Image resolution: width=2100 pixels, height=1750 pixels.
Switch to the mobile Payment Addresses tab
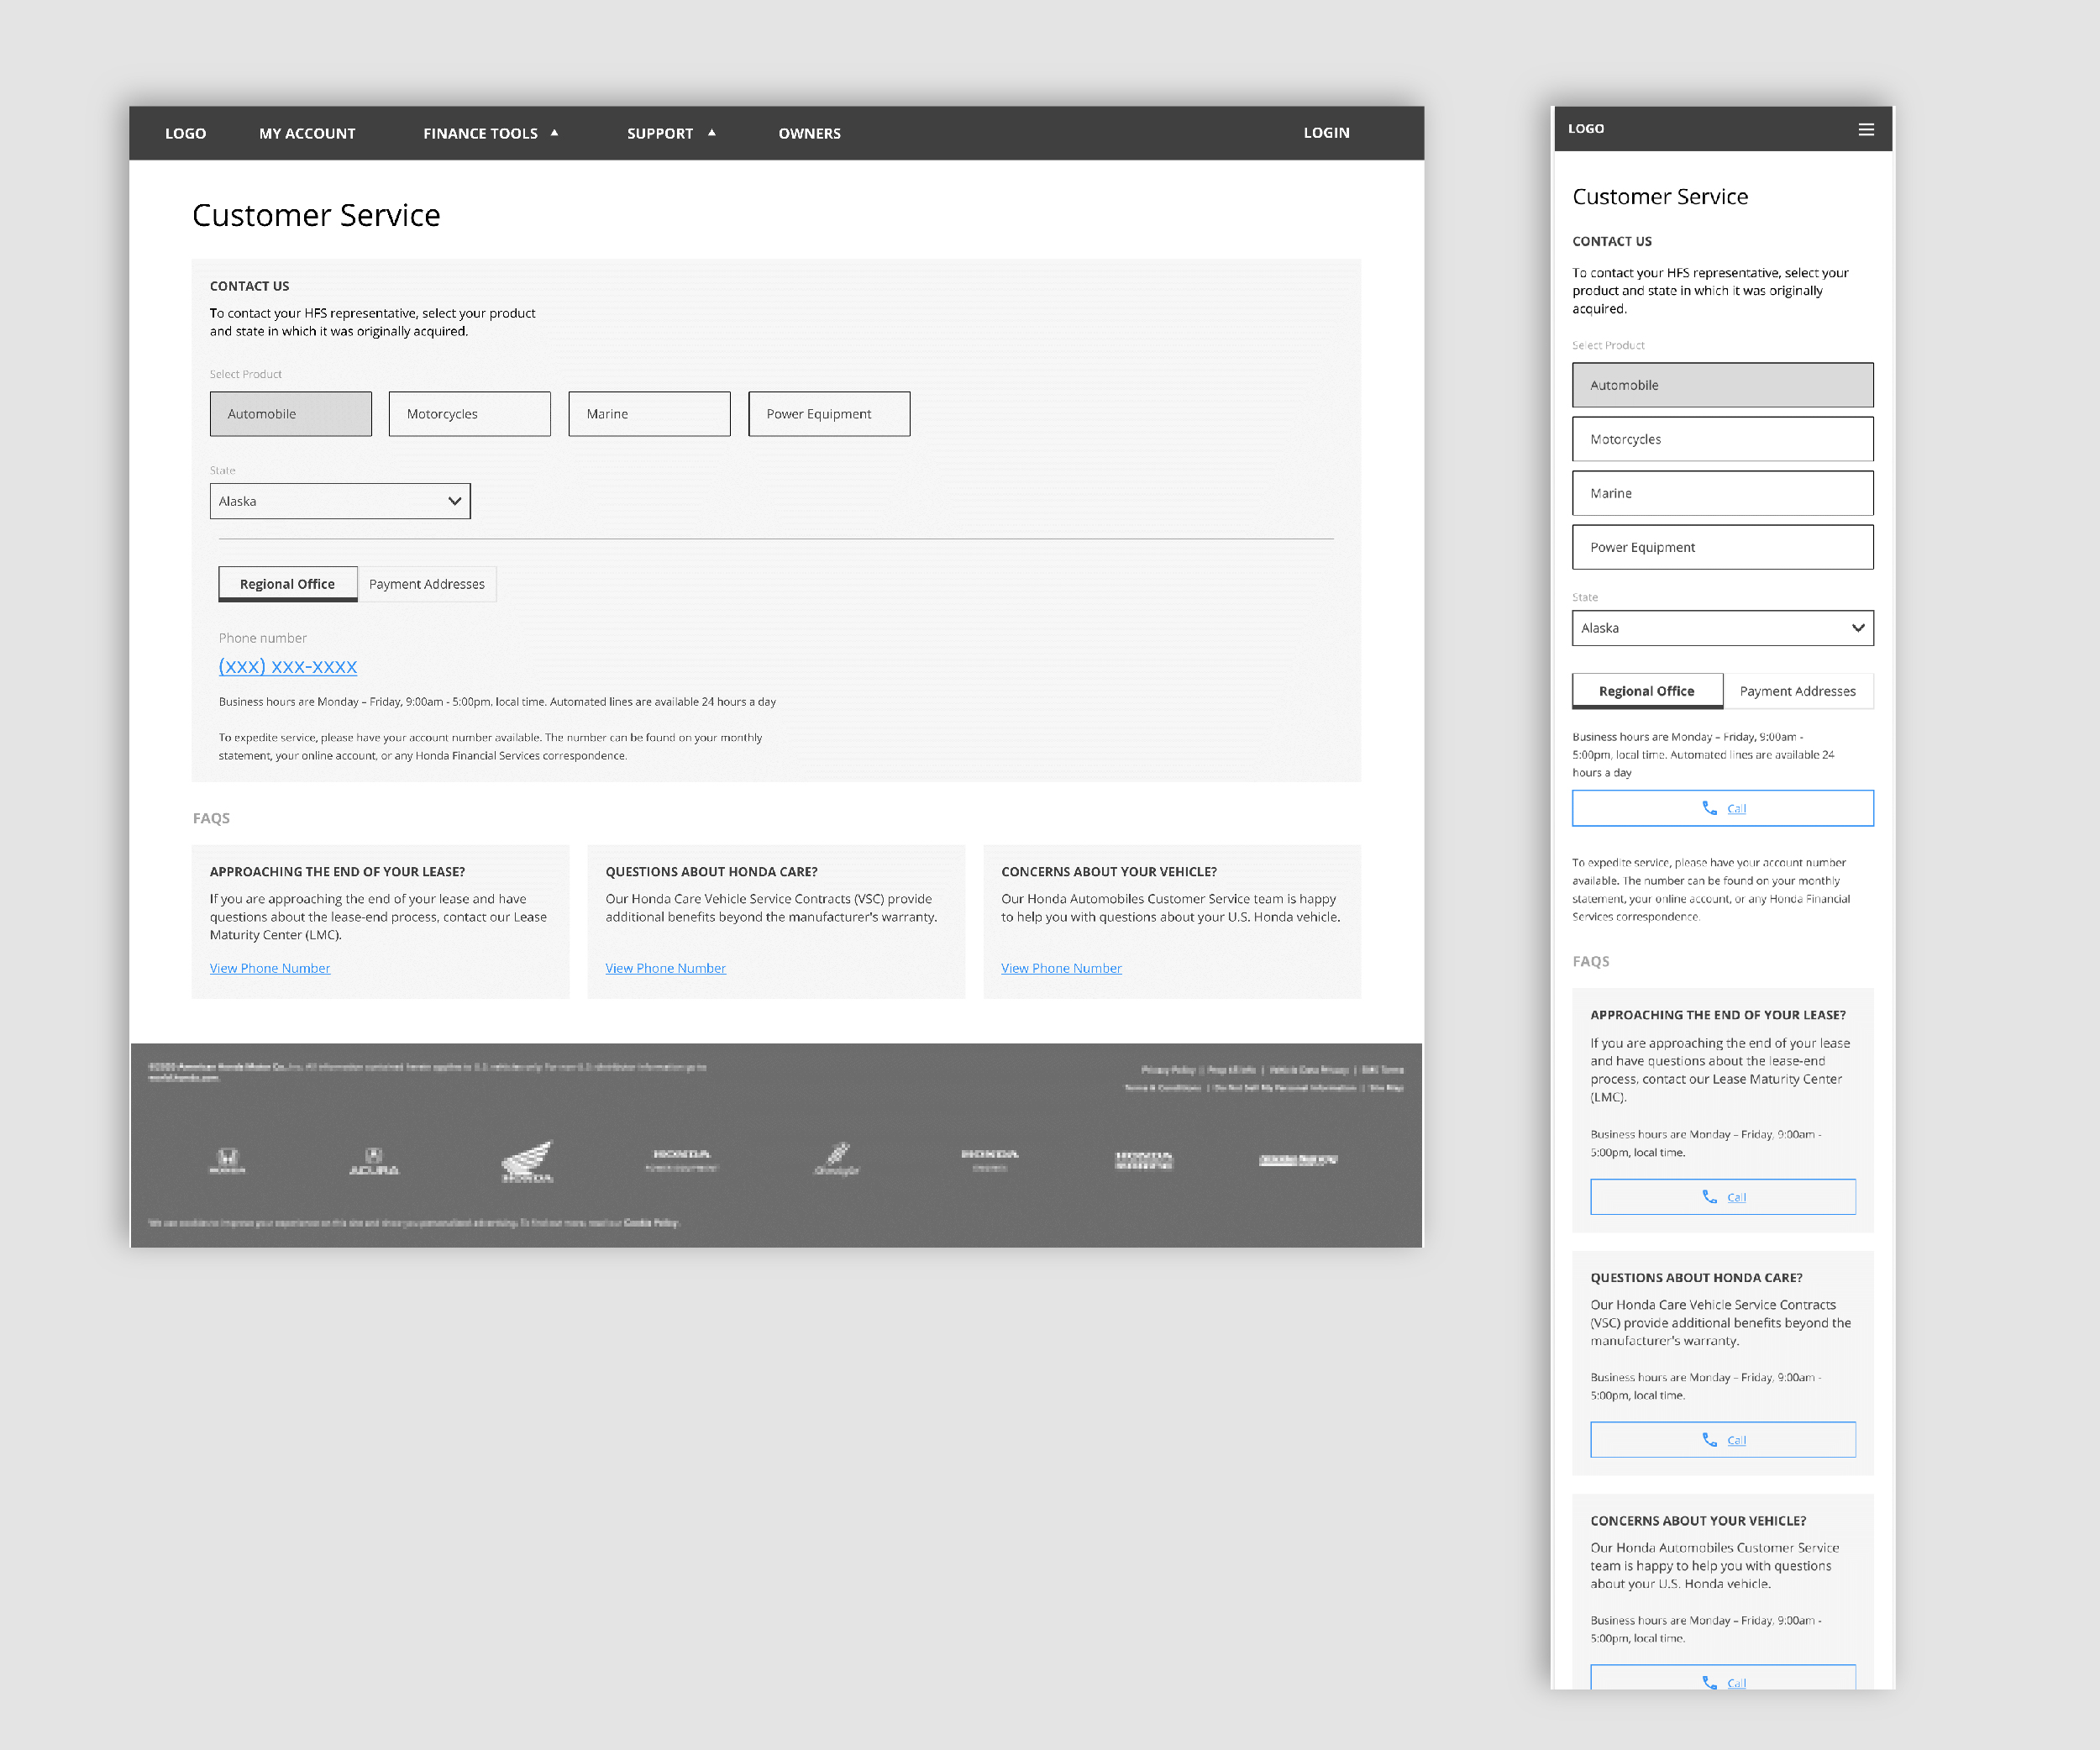1798,691
